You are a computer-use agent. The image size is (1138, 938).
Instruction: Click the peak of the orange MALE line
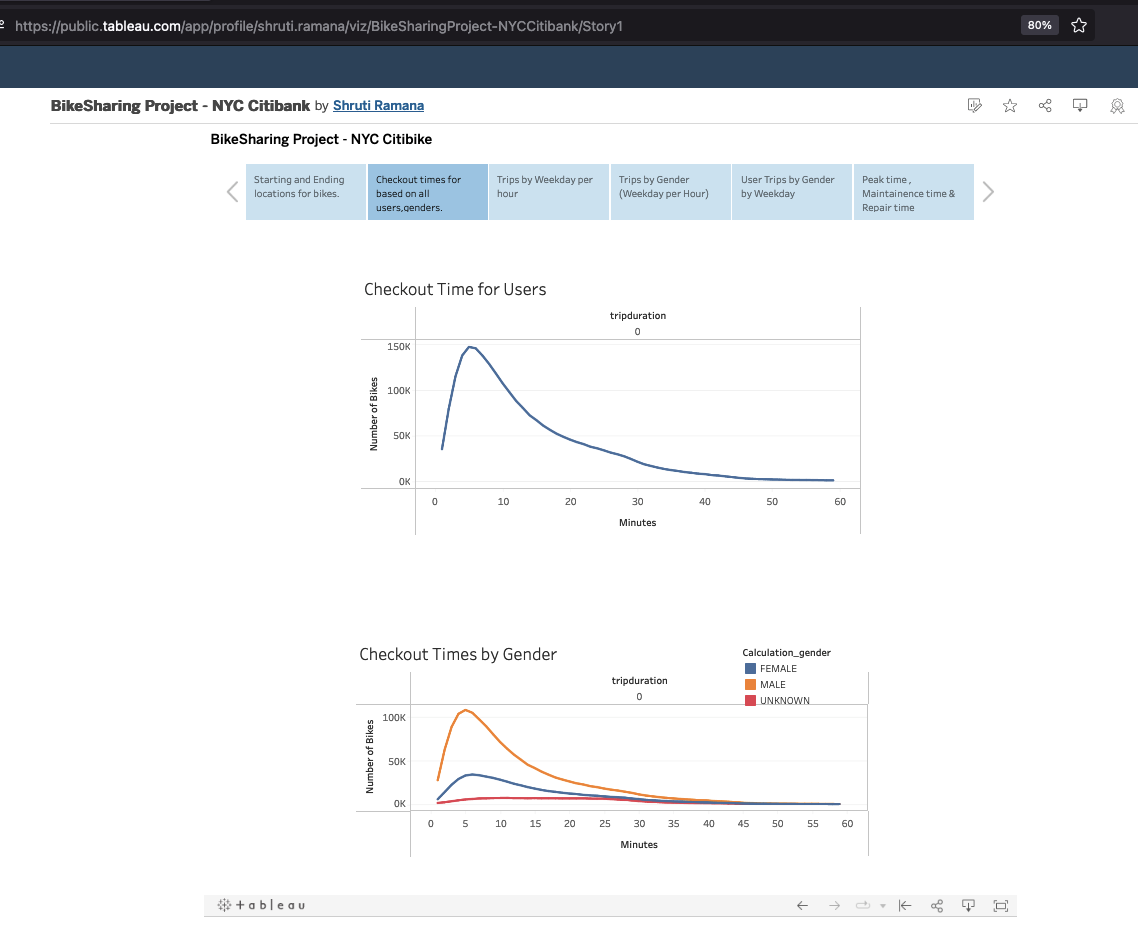pos(465,710)
